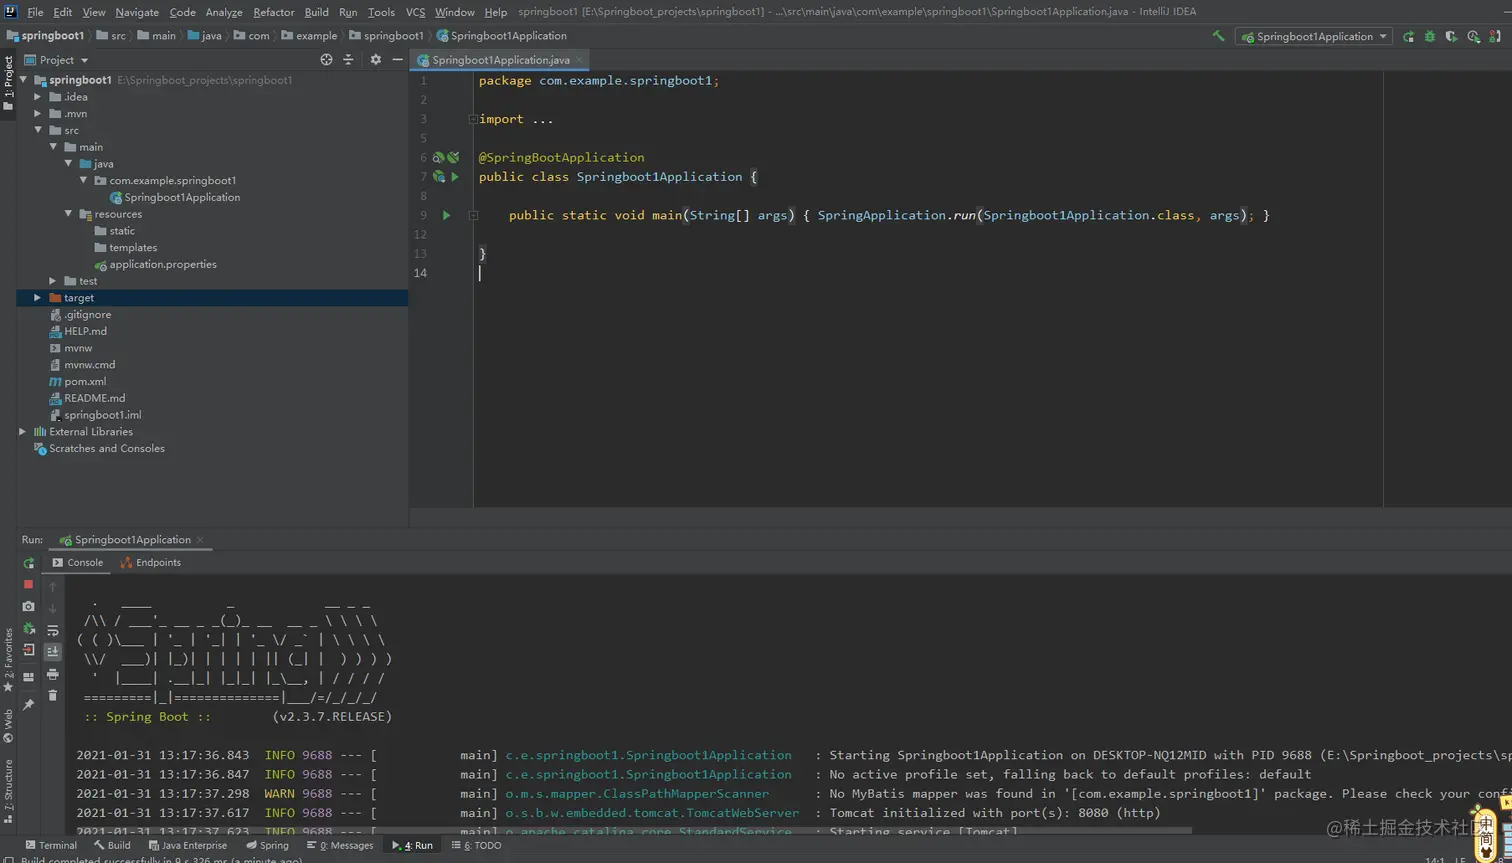Click the green Debug bug icon

tap(1429, 36)
